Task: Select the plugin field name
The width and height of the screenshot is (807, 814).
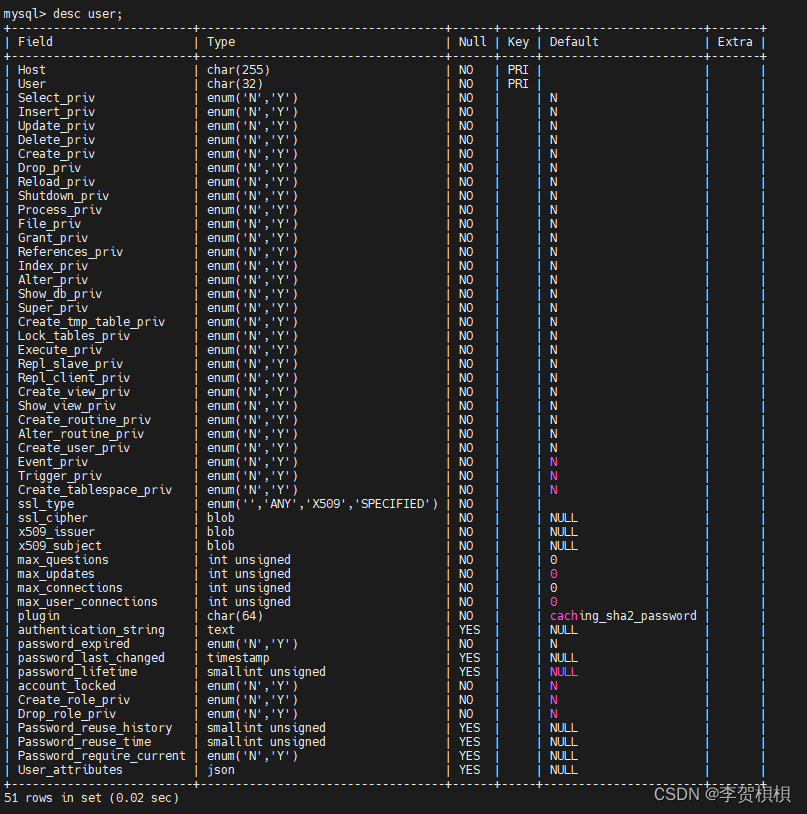Action: point(39,617)
